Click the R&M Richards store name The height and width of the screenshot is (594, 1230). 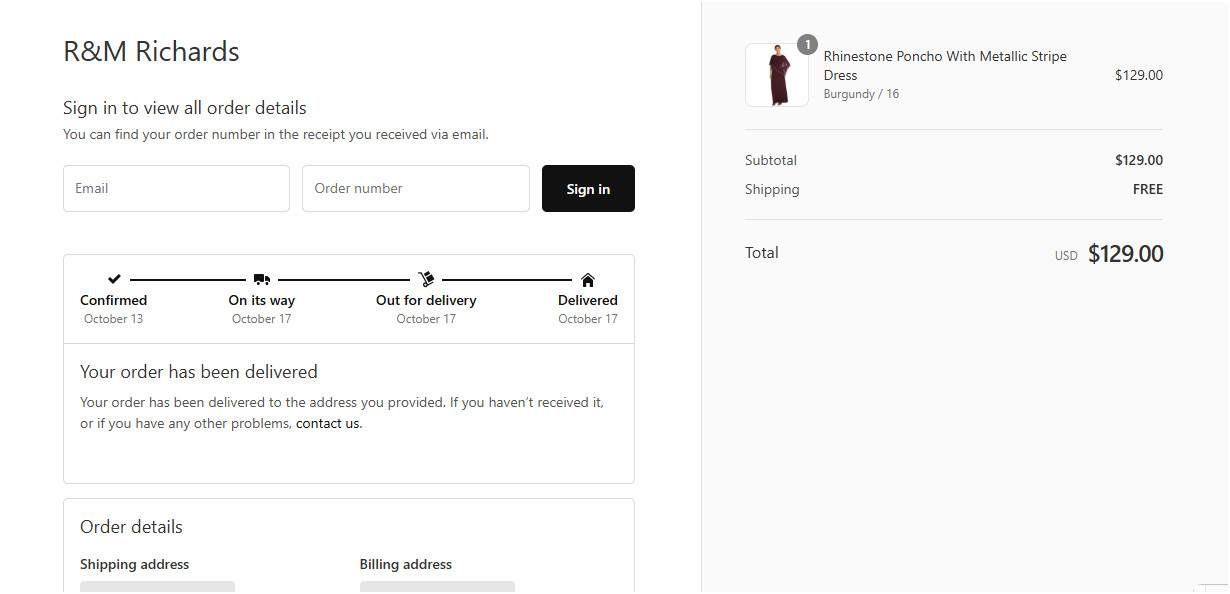pos(151,51)
